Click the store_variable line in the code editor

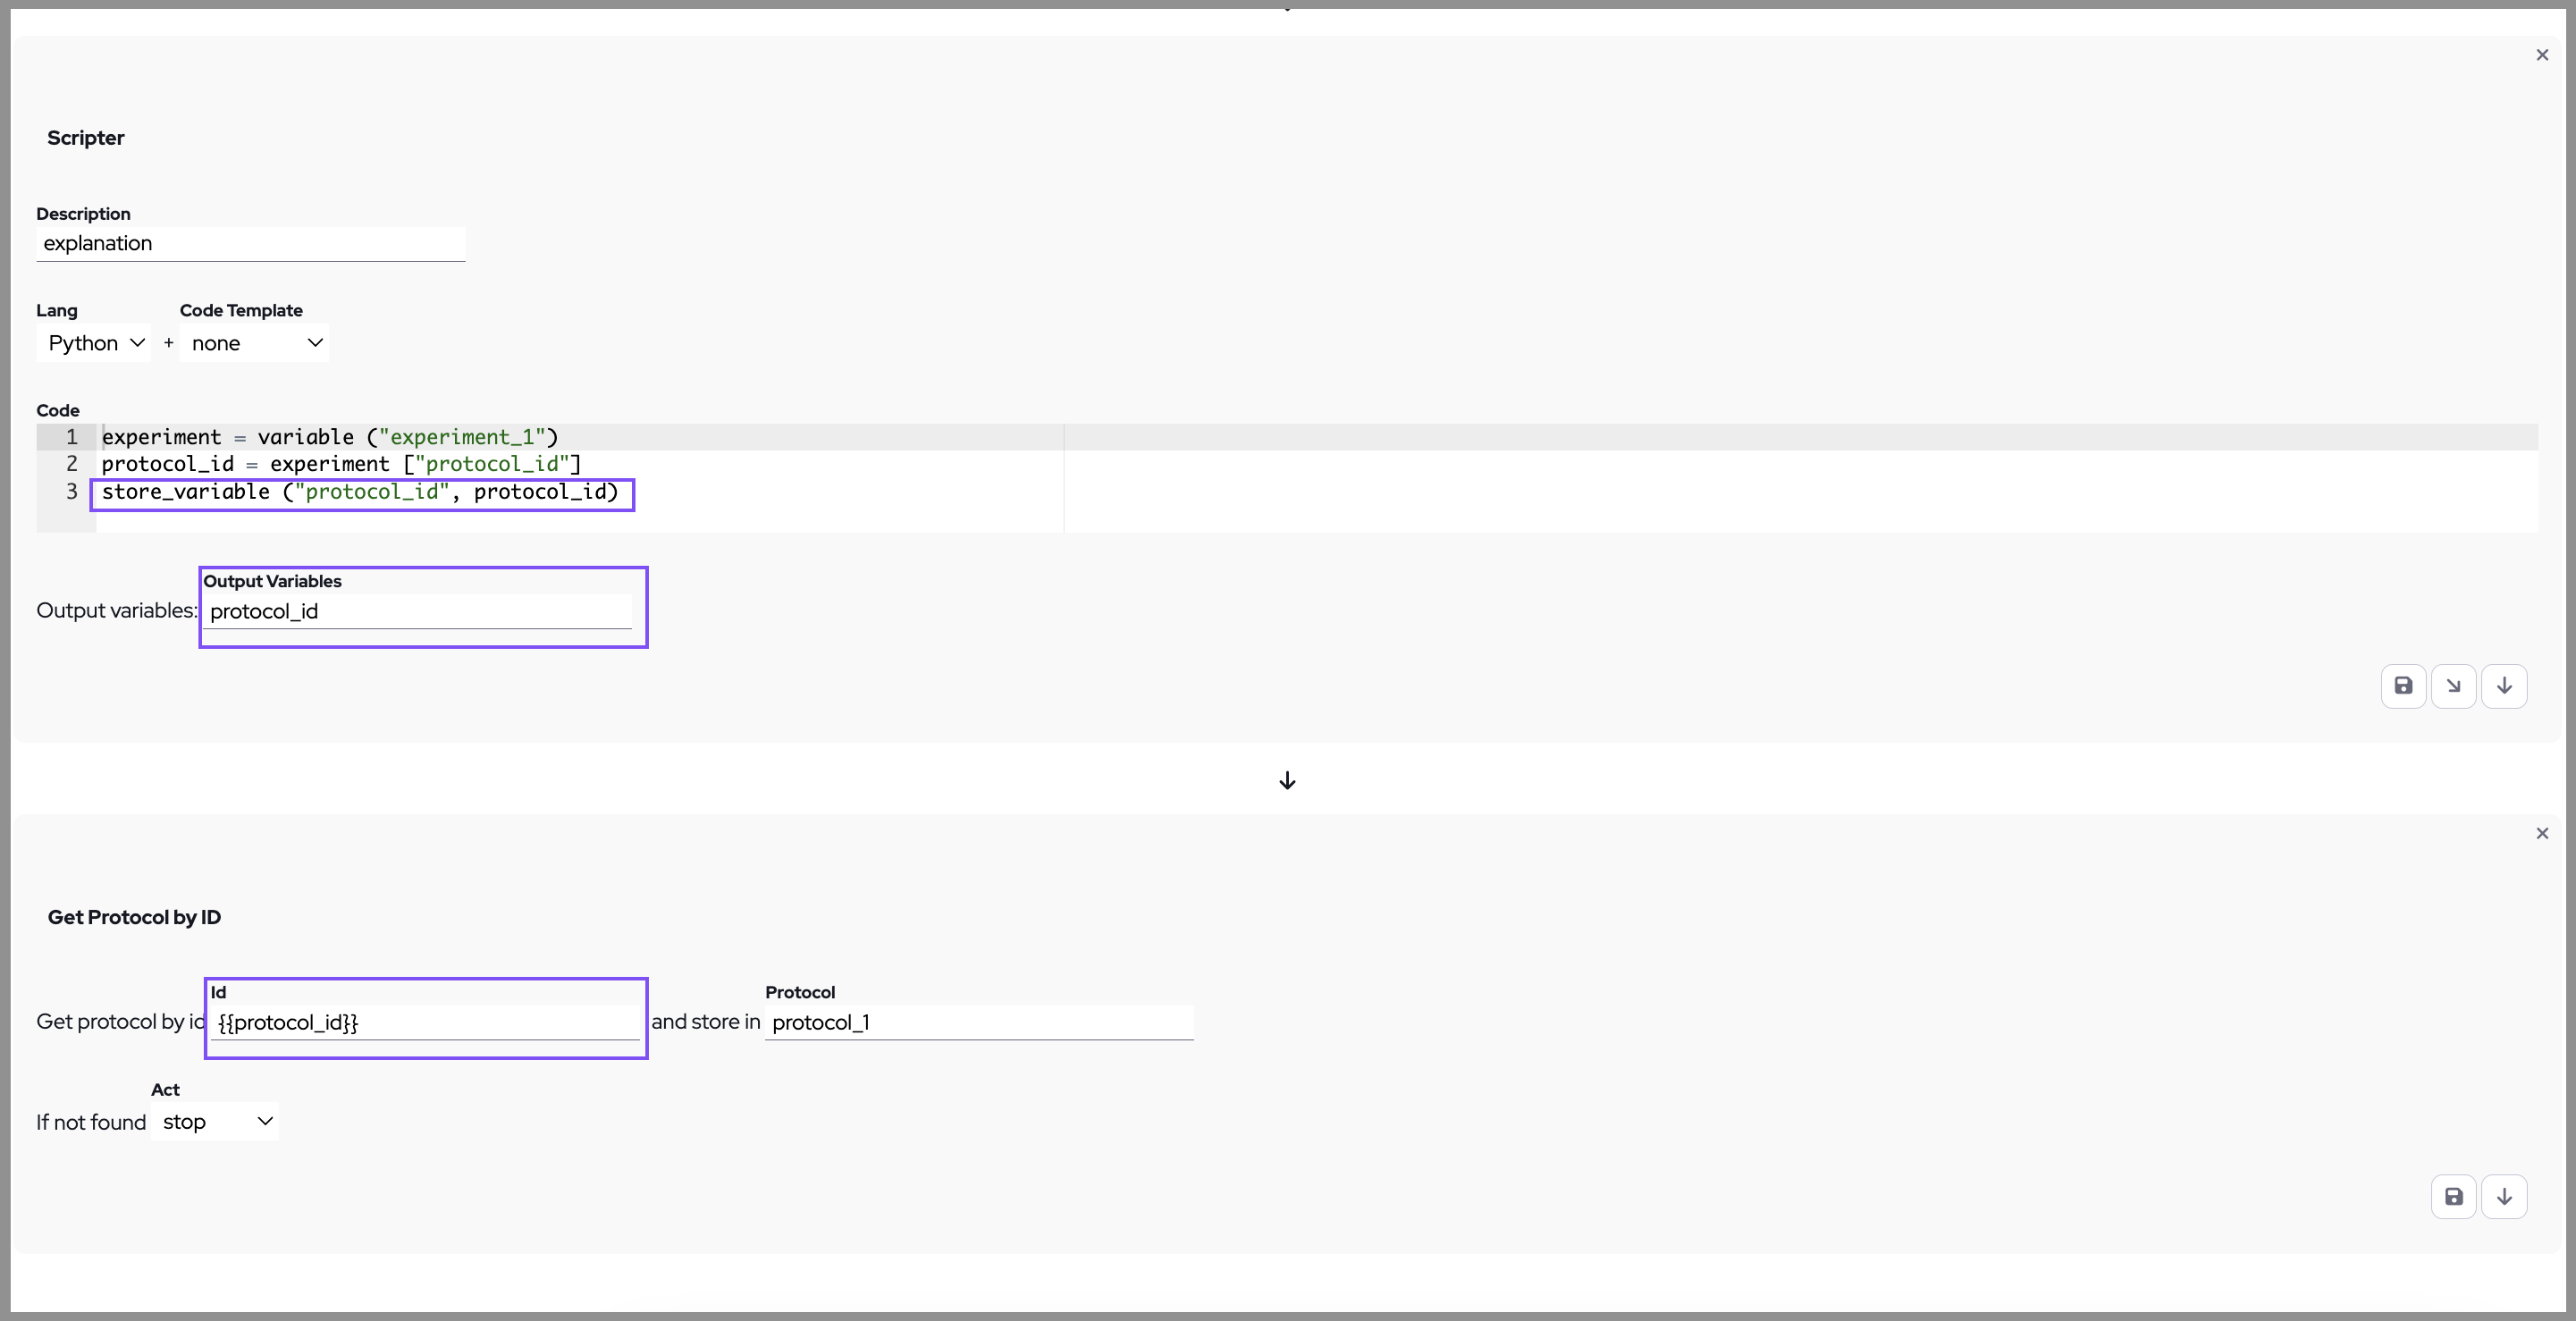coord(360,492)
